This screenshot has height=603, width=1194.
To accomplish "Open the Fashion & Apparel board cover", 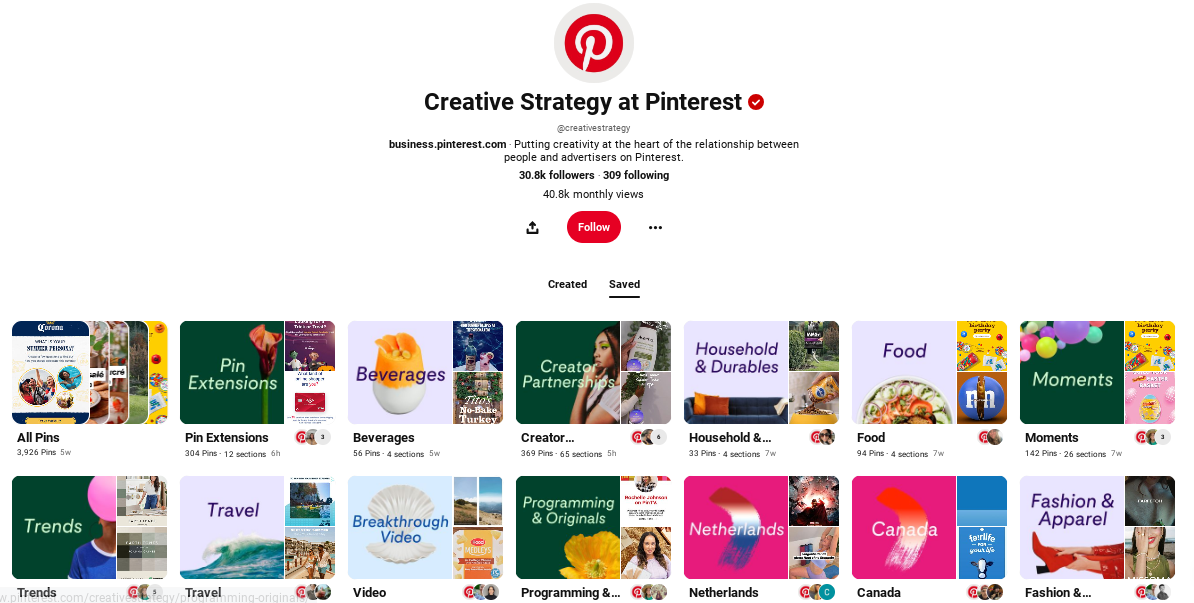I will tap(1097, 528).
